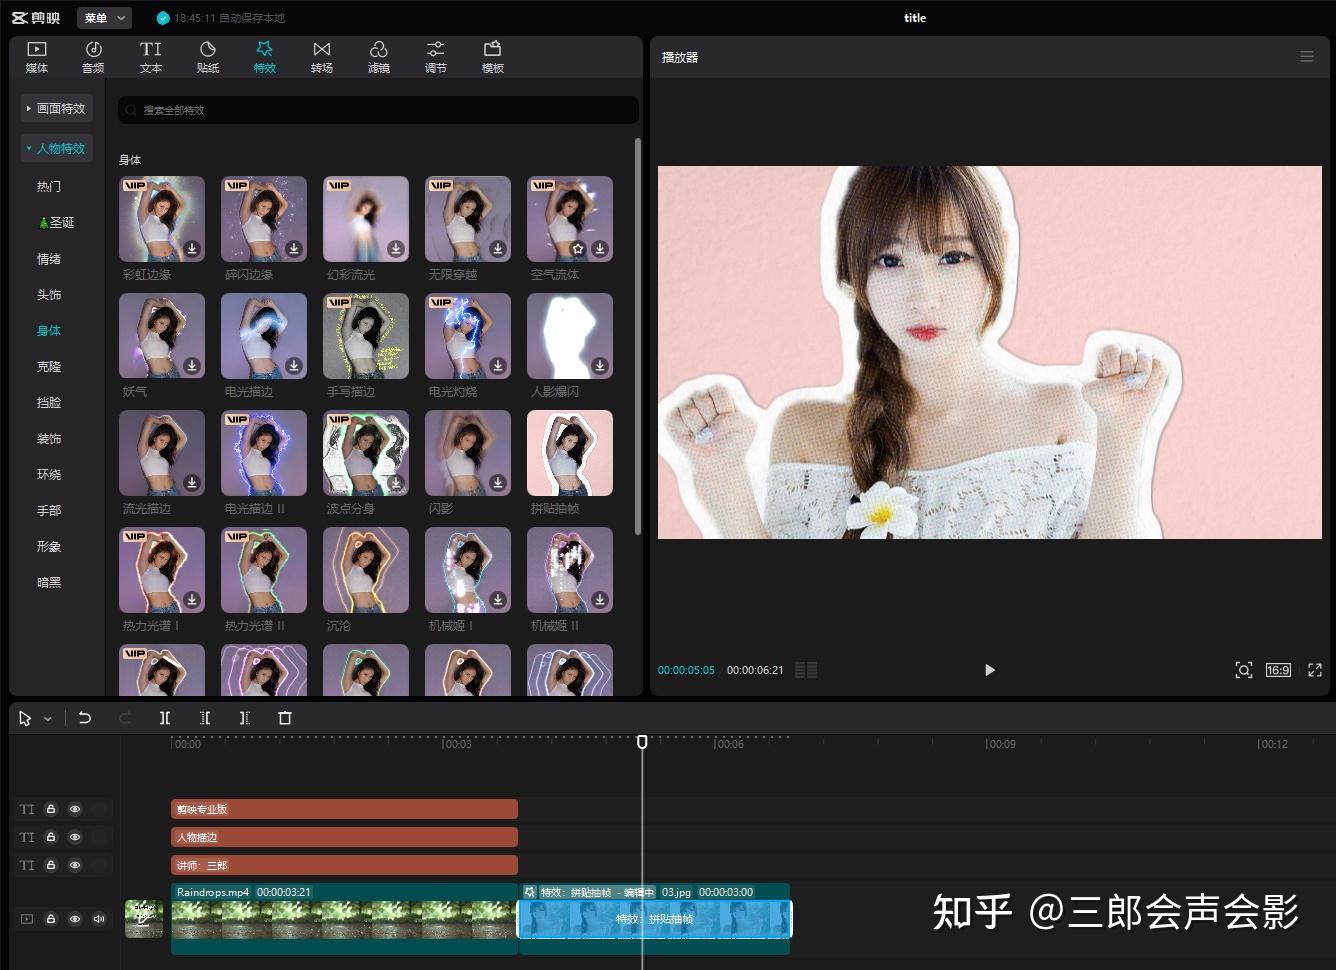Open the 模板 templates tab
Screen dimensions: 1336x970
coord(493,57)
